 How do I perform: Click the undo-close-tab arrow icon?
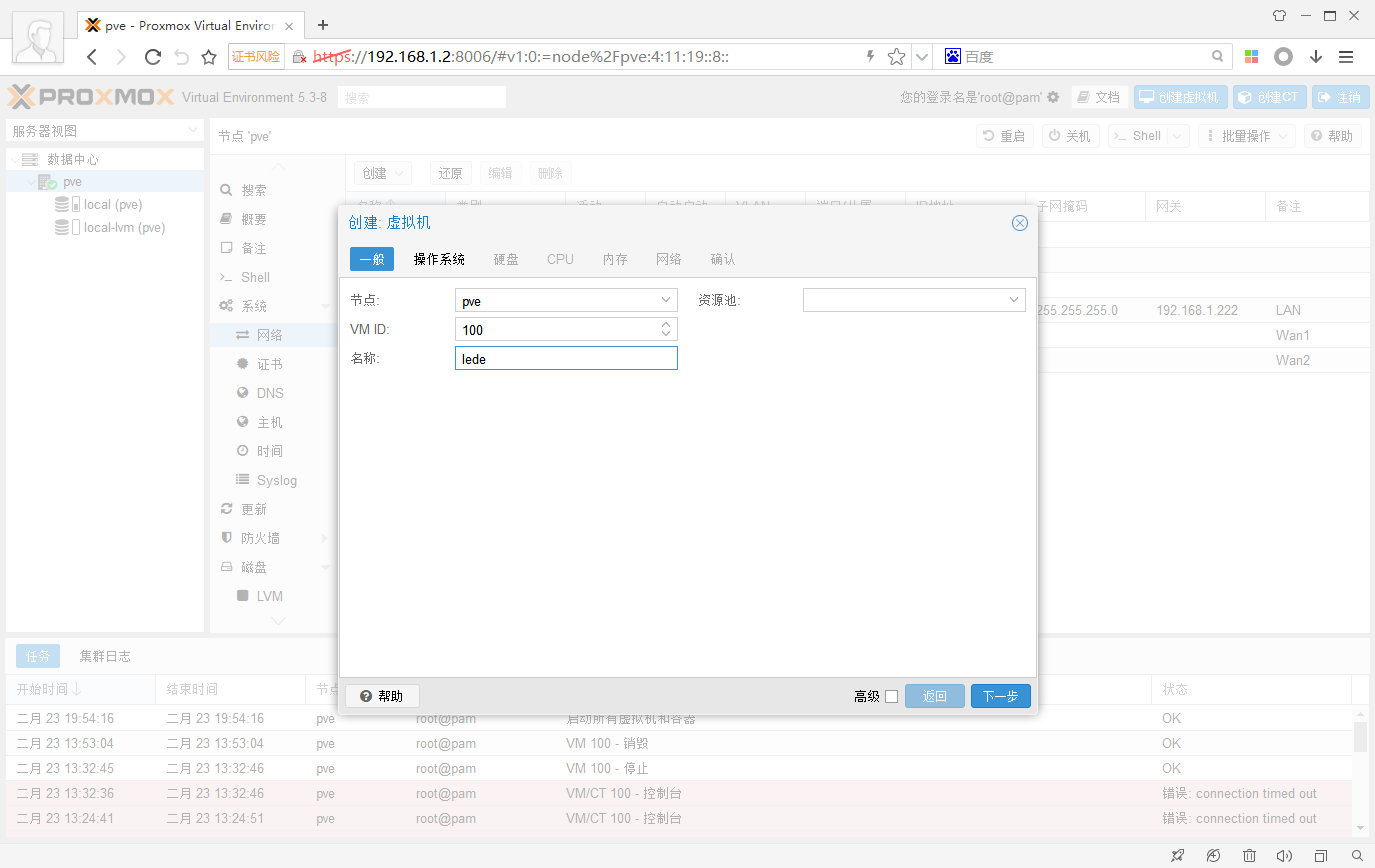[x=181, y=57]
